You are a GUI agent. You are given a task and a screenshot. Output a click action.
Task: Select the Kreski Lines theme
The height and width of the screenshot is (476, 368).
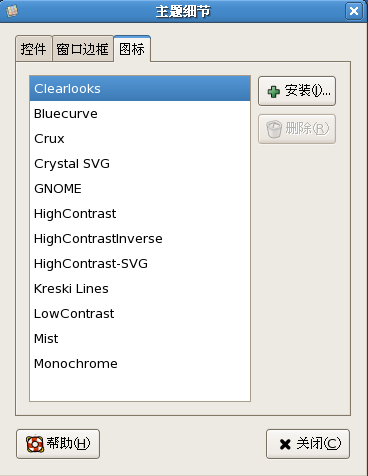140,289
